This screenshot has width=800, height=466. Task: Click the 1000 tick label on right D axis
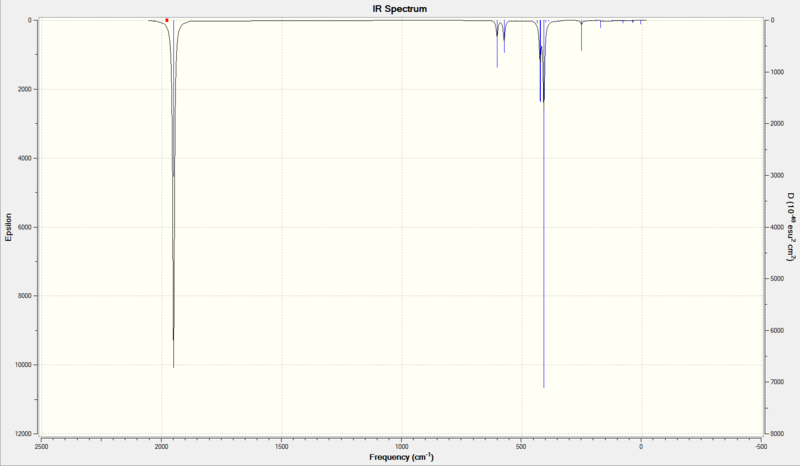click(778, 72)
